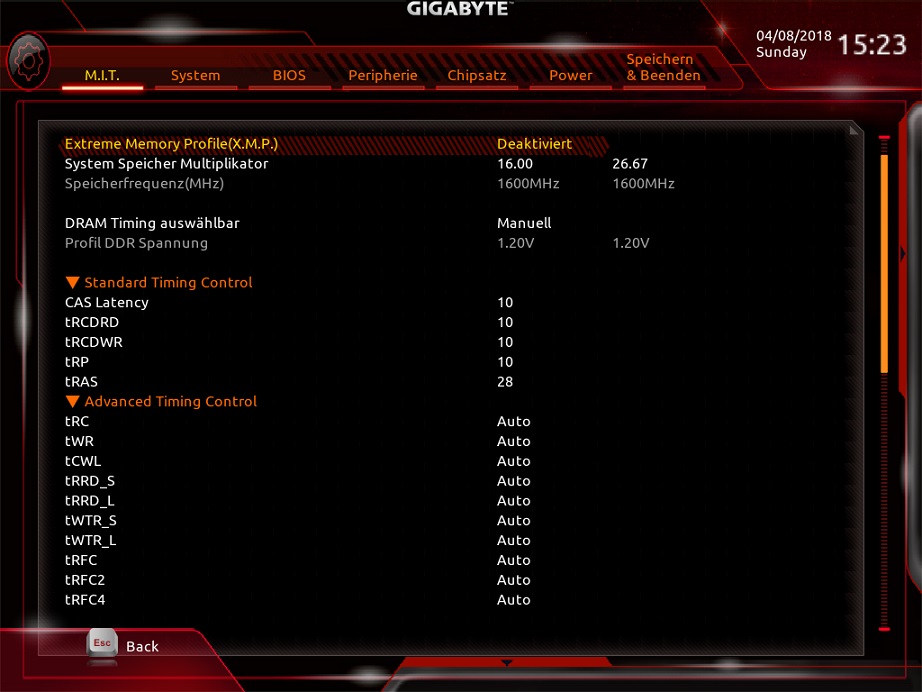Edit memory multiplier value 16.00
This screenshot has height=692, width=922.
click(x=515, y=164)
